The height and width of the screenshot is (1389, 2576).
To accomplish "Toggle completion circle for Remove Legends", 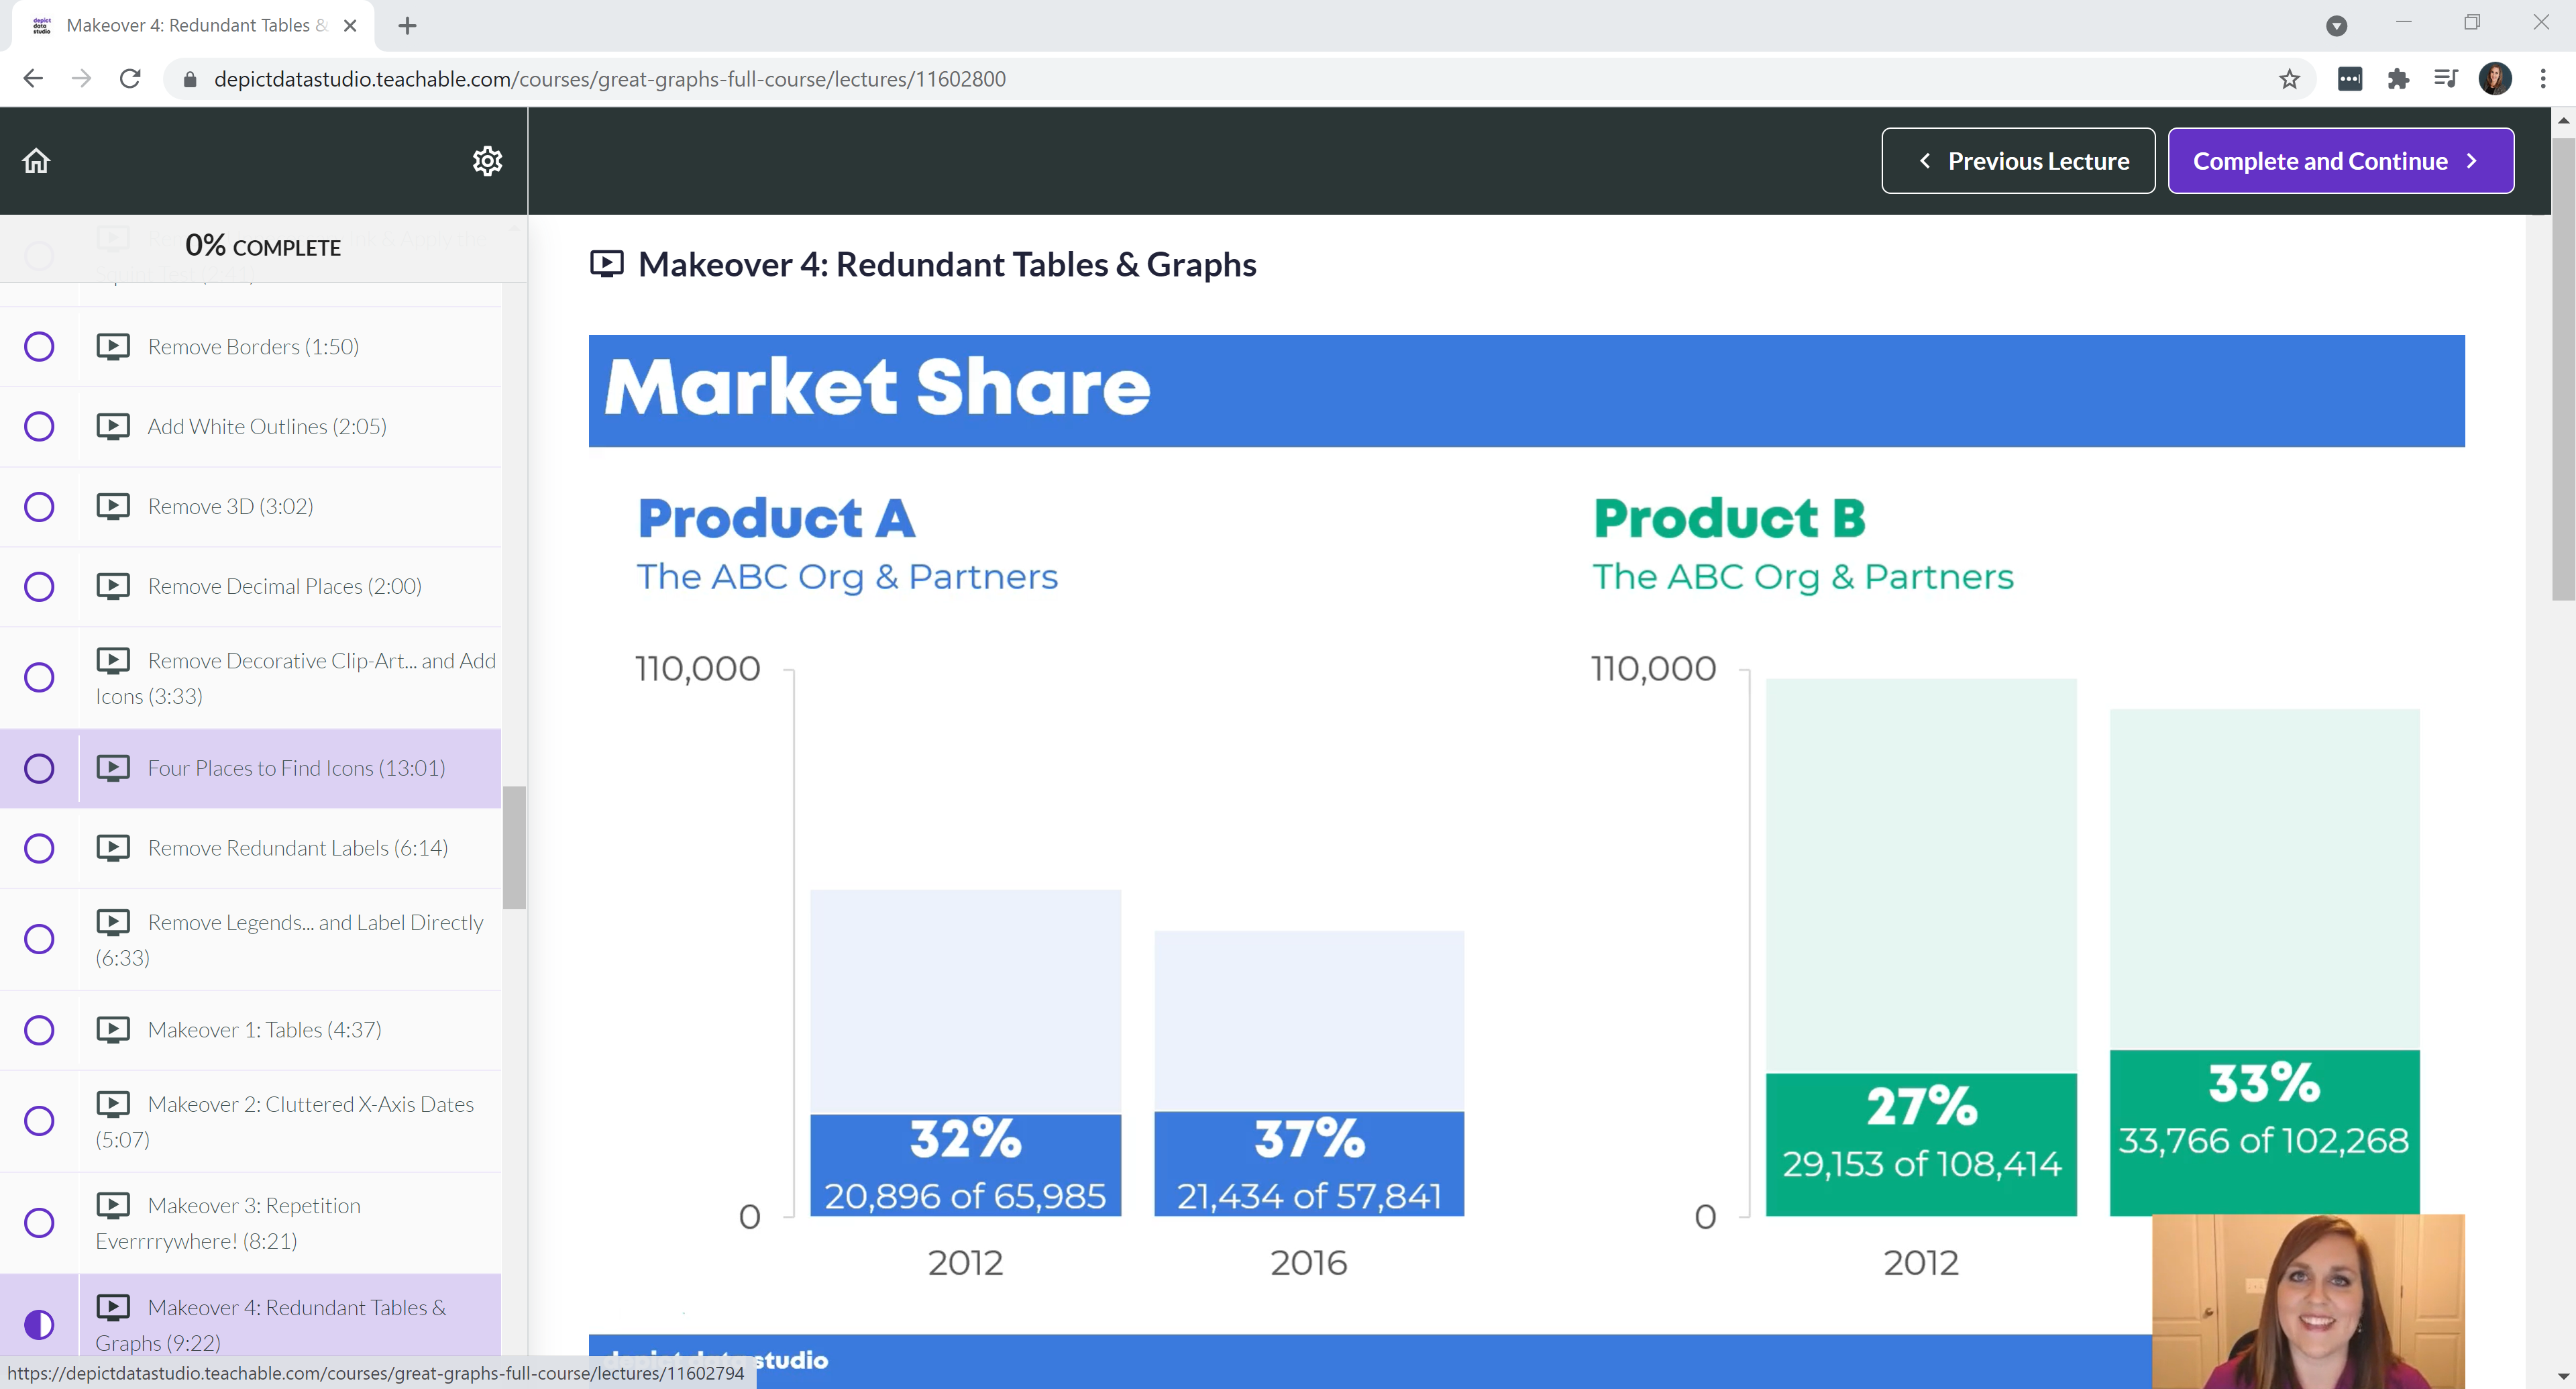I will pos(39,939).
